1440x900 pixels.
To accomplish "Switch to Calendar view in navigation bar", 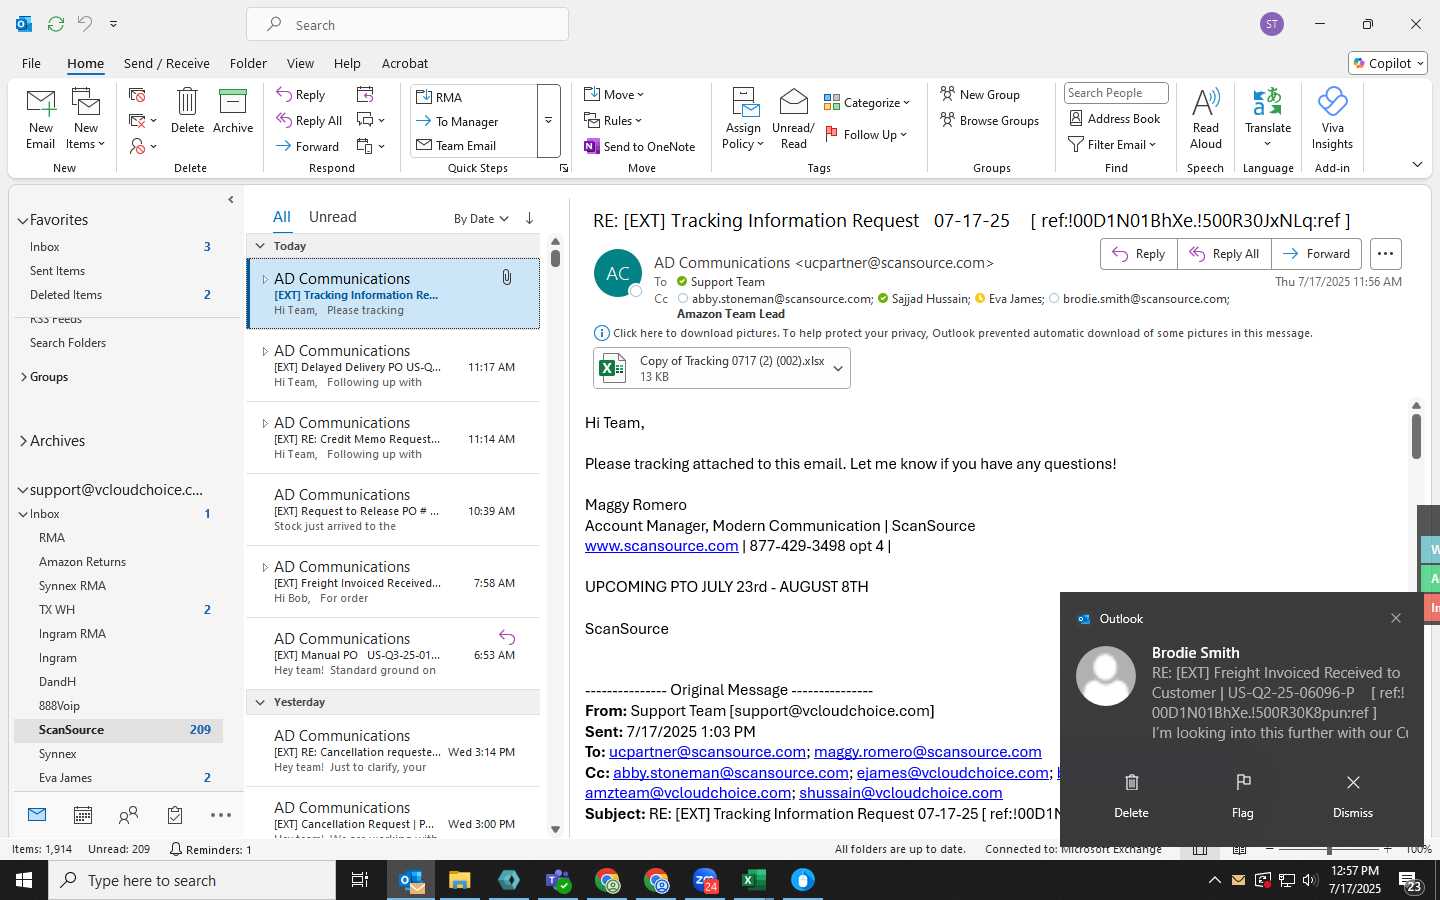I will (x=83, y=815).
